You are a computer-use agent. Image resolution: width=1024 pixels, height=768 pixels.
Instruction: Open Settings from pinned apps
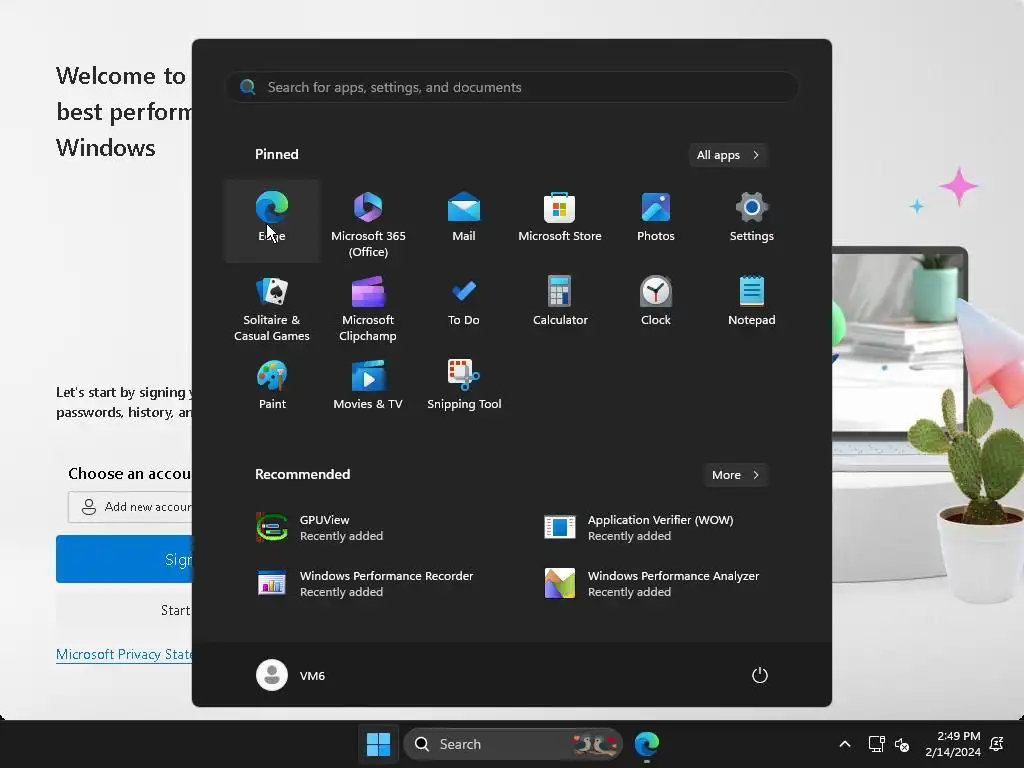pyautogui.click(x=752, y=221)
